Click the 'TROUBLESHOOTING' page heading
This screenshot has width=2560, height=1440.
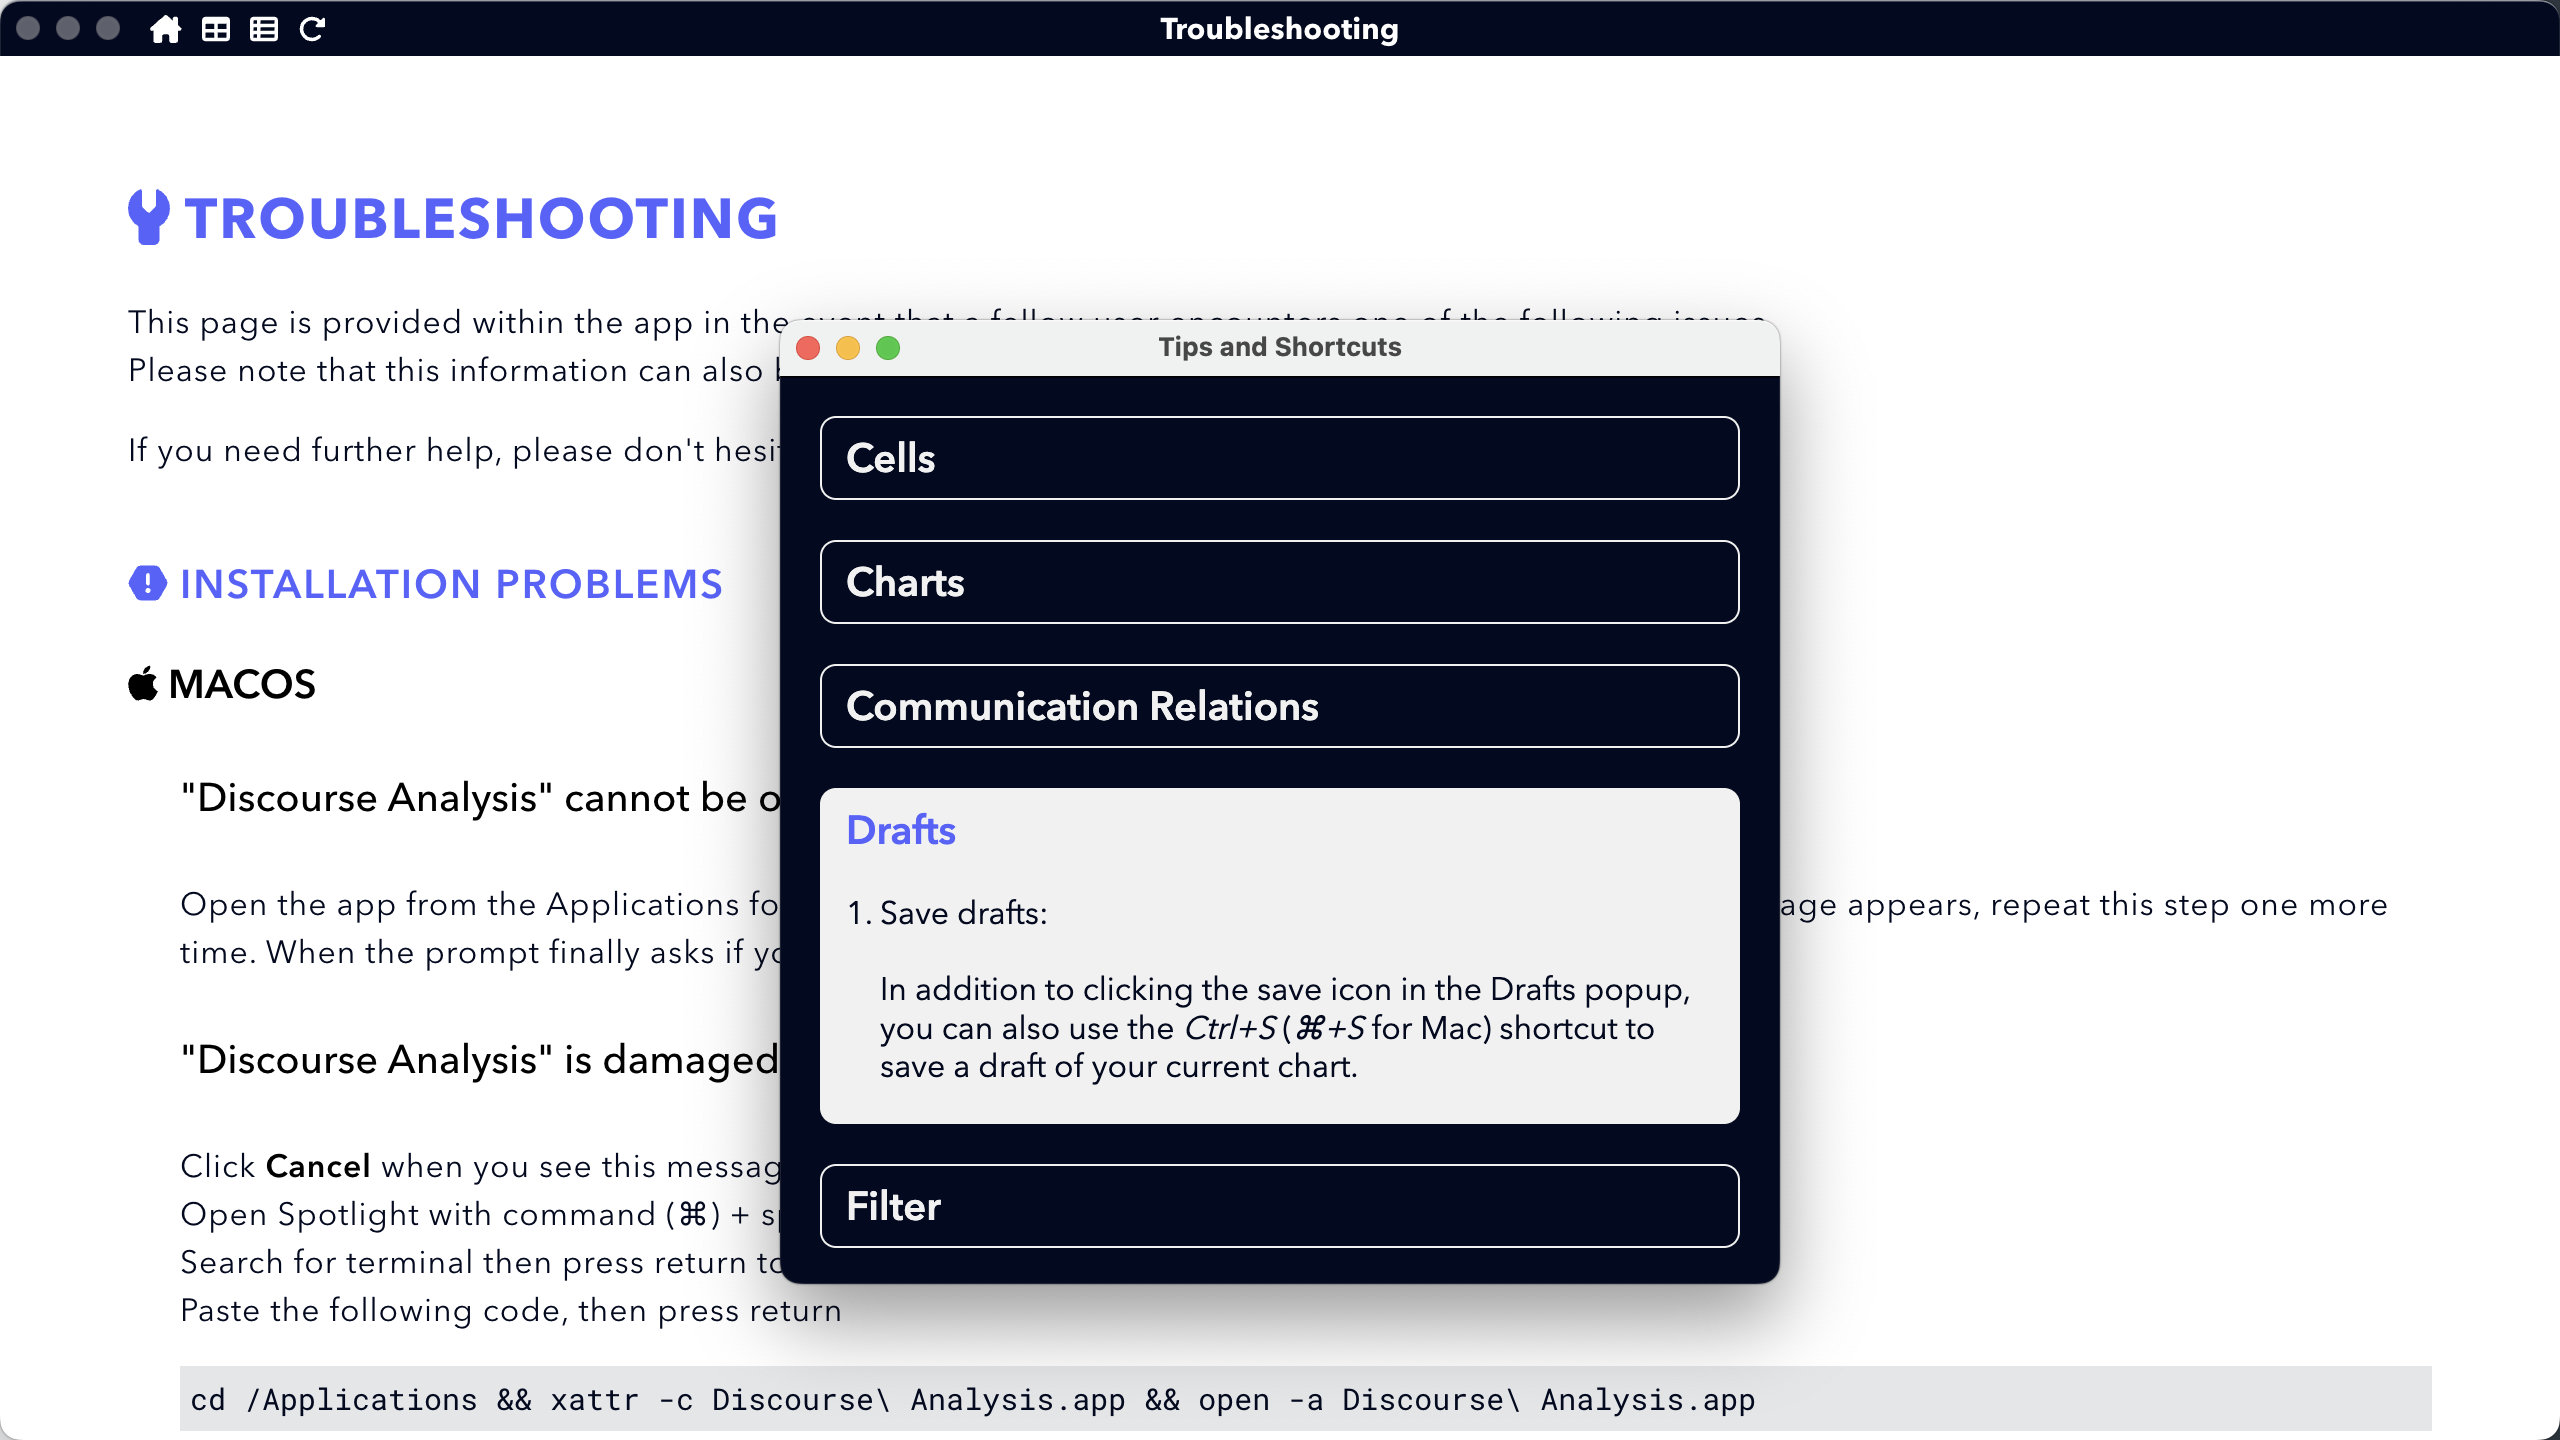[x=481, y=218]
